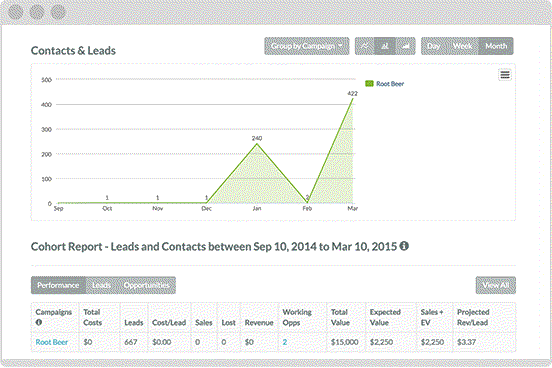This screenshot has height=368, width=552.
Task: Open the Root Beer campaign link
Action: pyautogui.click(x=52, y=342)
